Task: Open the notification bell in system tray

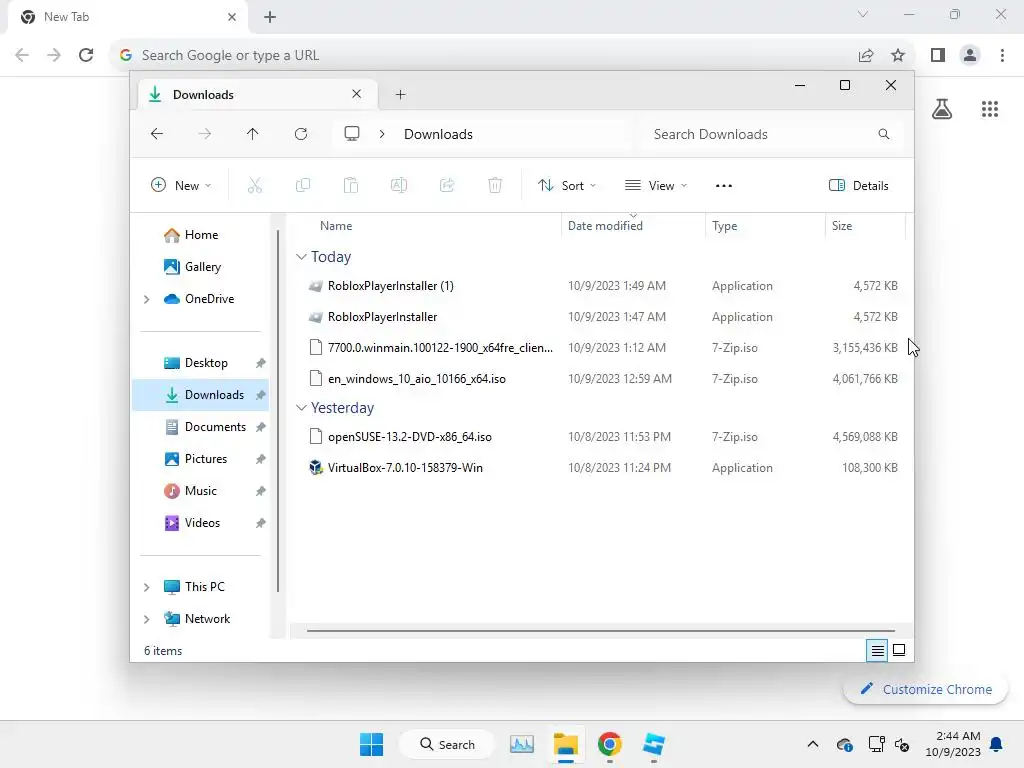Action: [x=997, y=744]
